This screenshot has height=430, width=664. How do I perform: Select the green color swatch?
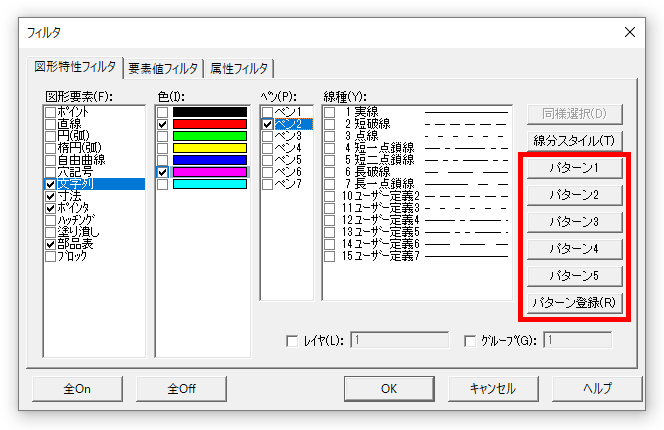[210, 136]
